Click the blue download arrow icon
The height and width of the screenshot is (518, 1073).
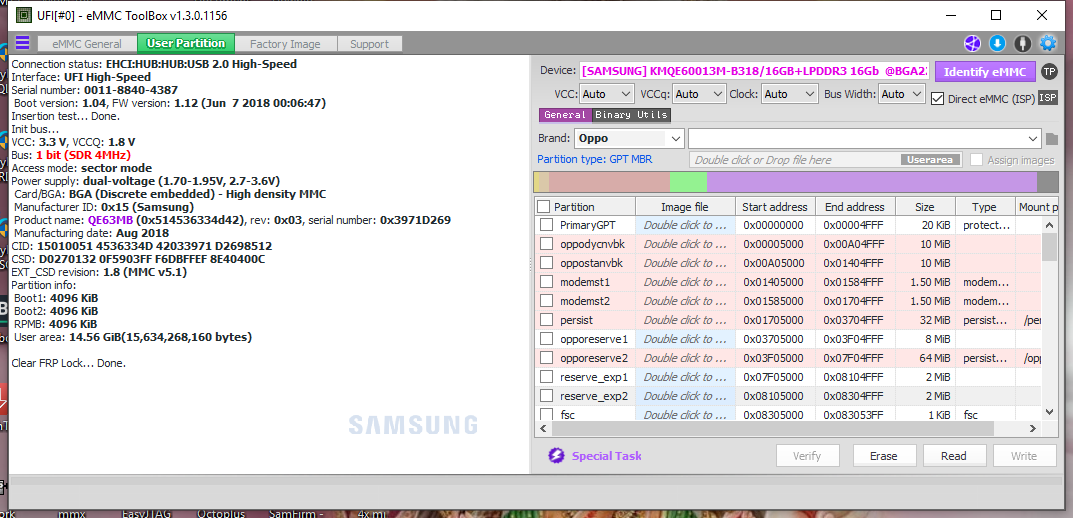pyautogui.click(x=998, y=44)
